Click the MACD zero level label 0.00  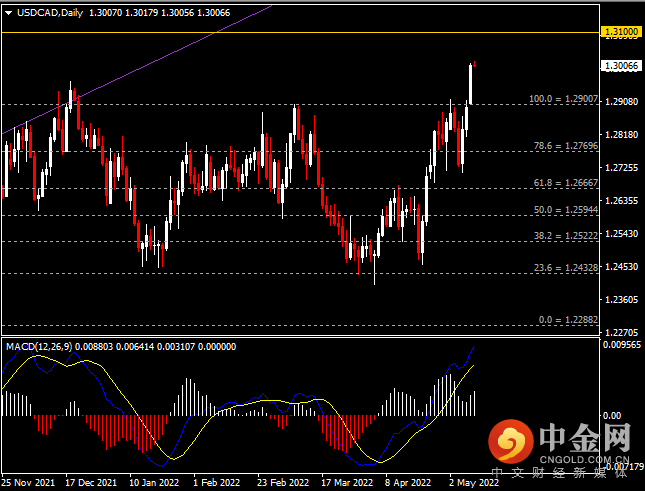click(x=612, y=416)
